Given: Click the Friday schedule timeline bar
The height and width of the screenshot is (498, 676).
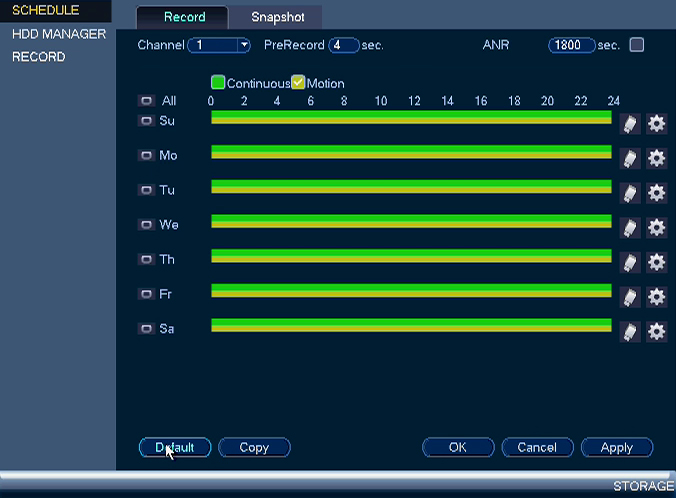Looking at the screenshot, I should coord(411,291).
